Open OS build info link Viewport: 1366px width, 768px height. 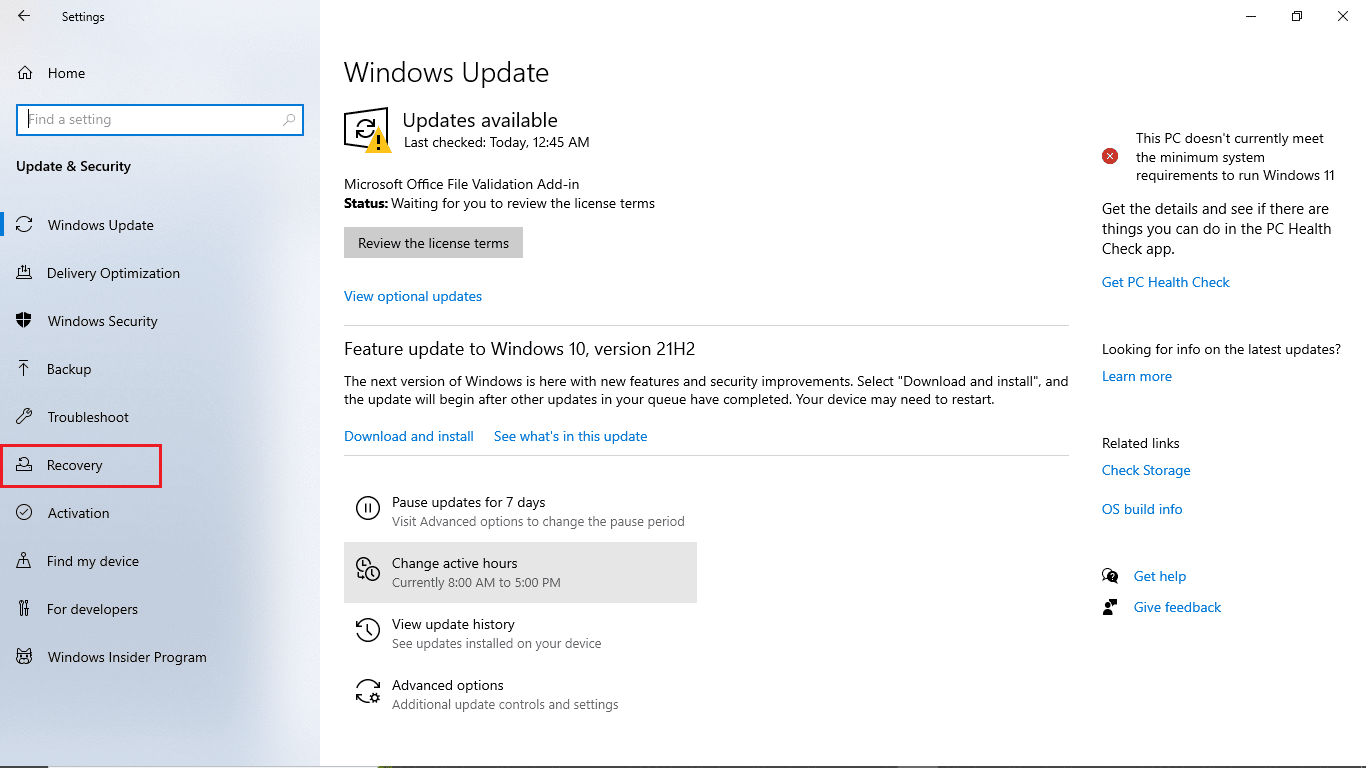click(1142, 509)
